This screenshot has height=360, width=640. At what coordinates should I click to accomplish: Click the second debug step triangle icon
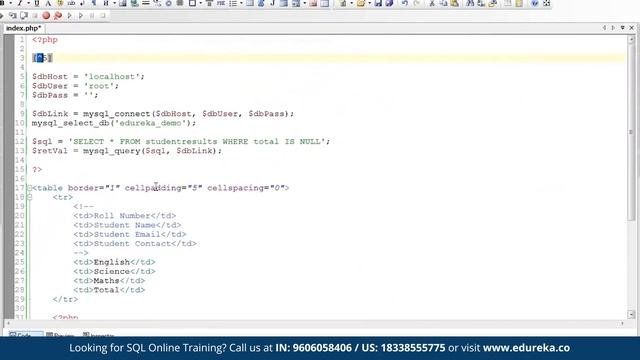pos(81,16)
